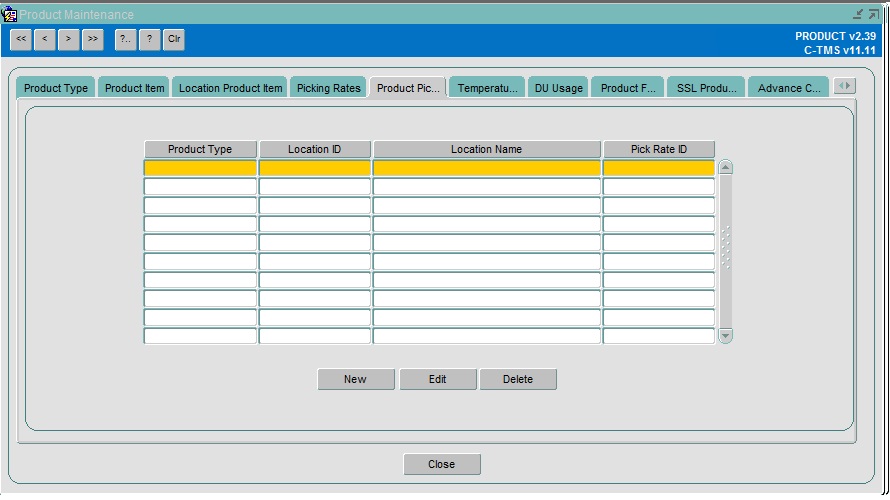Click the ?.. enter query button
This screenshot has width=890, height=500.
click(x=125, y=39)
